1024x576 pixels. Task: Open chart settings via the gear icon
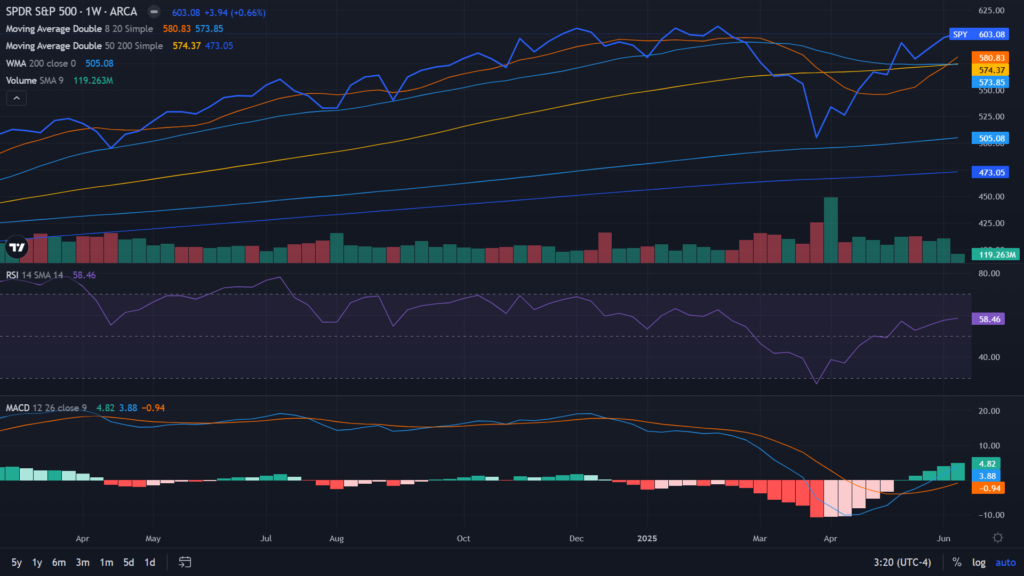click(x=997, y=537)
